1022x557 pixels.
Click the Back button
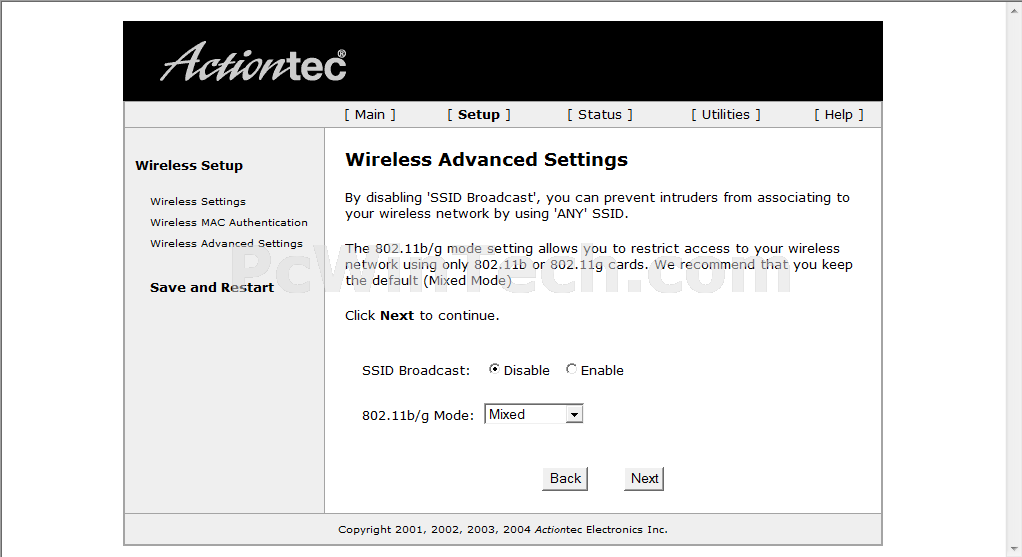(565, 479)
